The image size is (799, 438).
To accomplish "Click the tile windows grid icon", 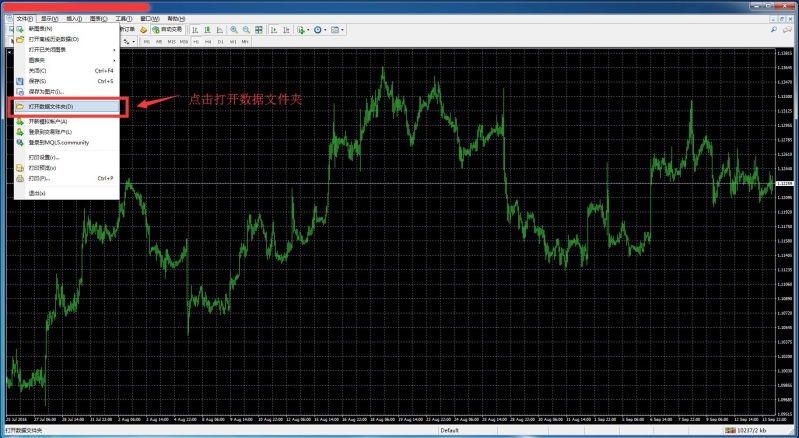I will point(259,30).
